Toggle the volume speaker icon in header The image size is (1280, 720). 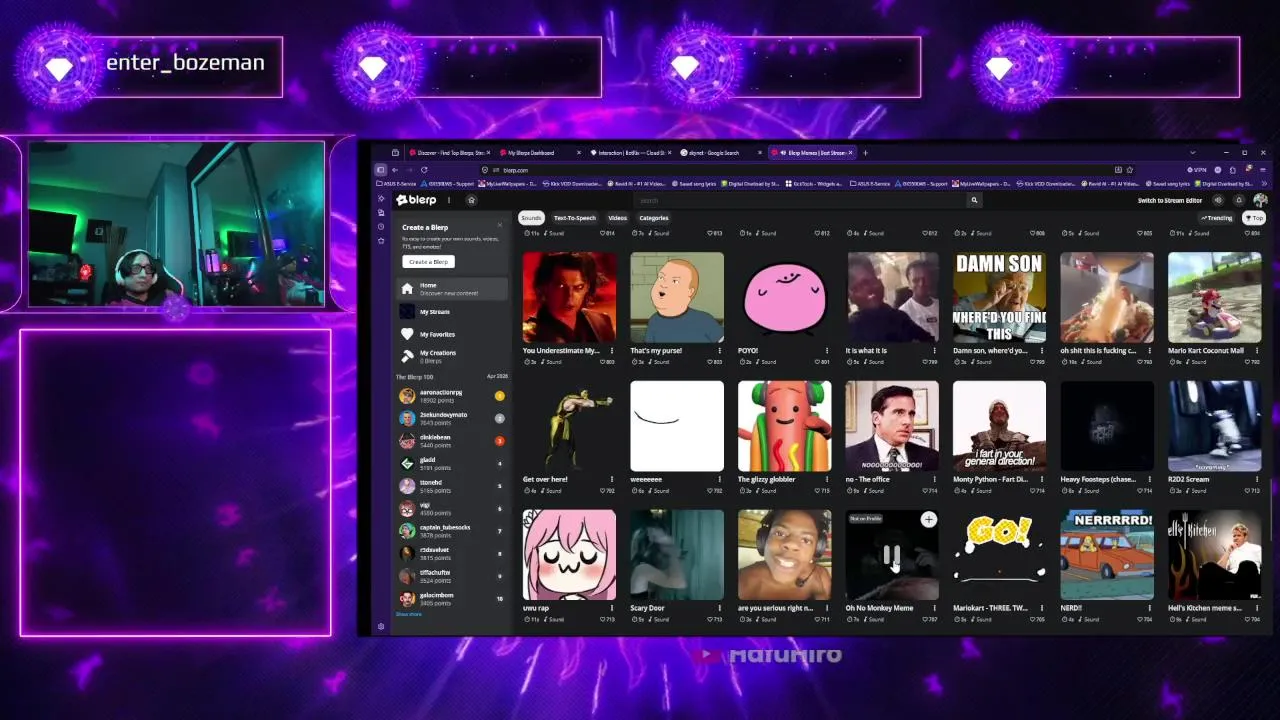click(1218, 200)
